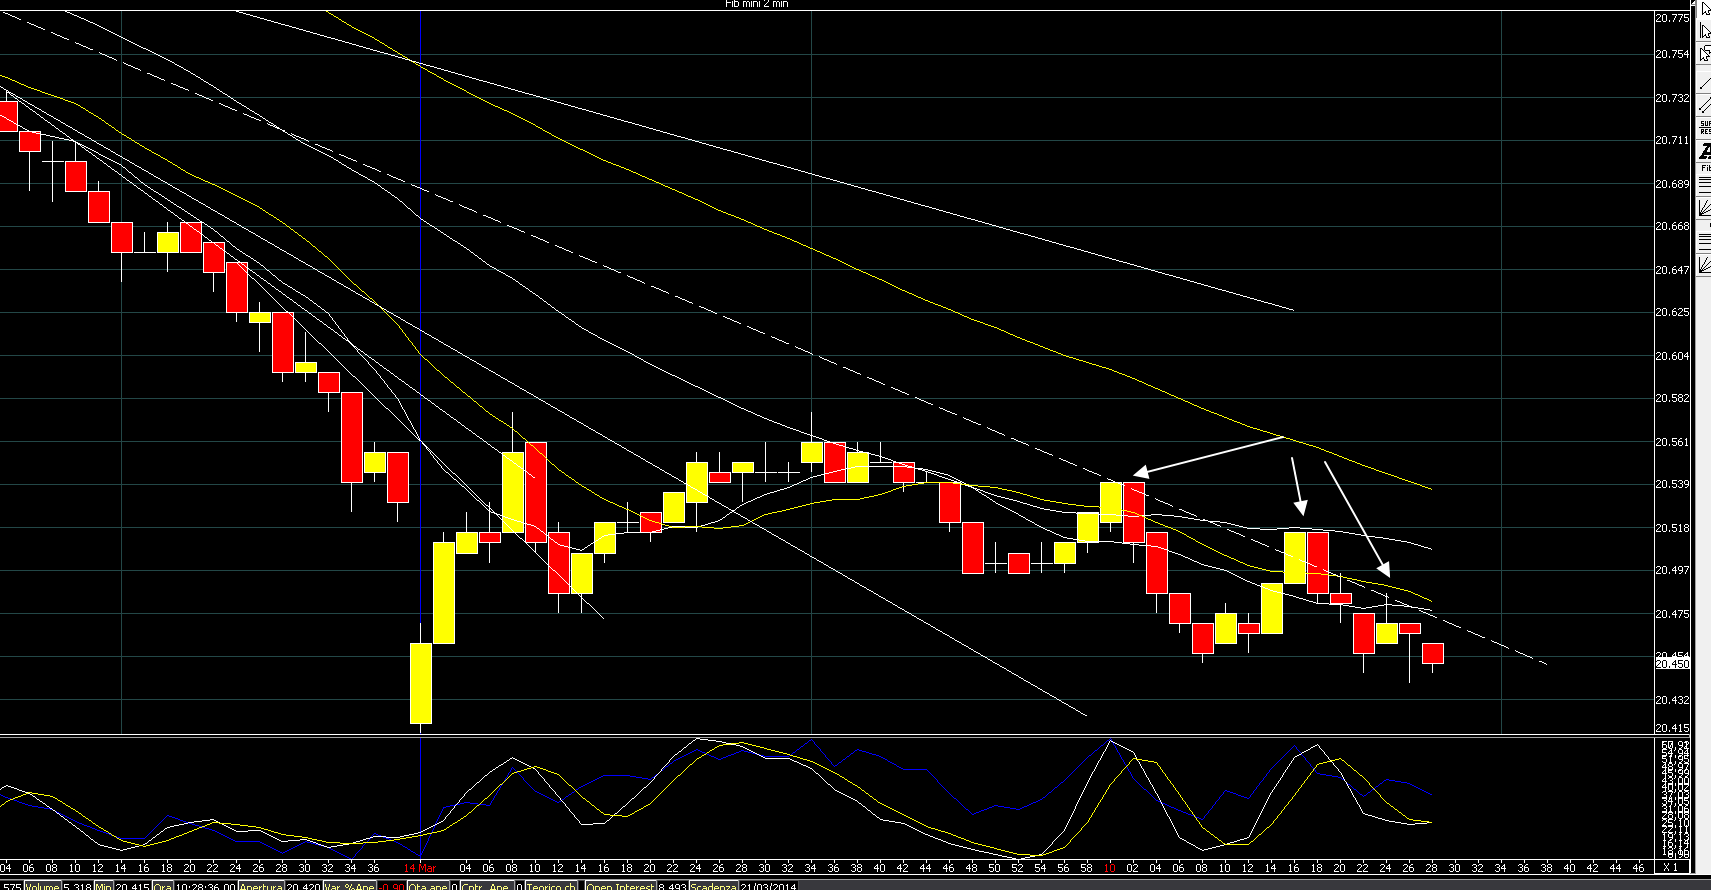Click the 20.711 price axis label

pos(1672,140)
